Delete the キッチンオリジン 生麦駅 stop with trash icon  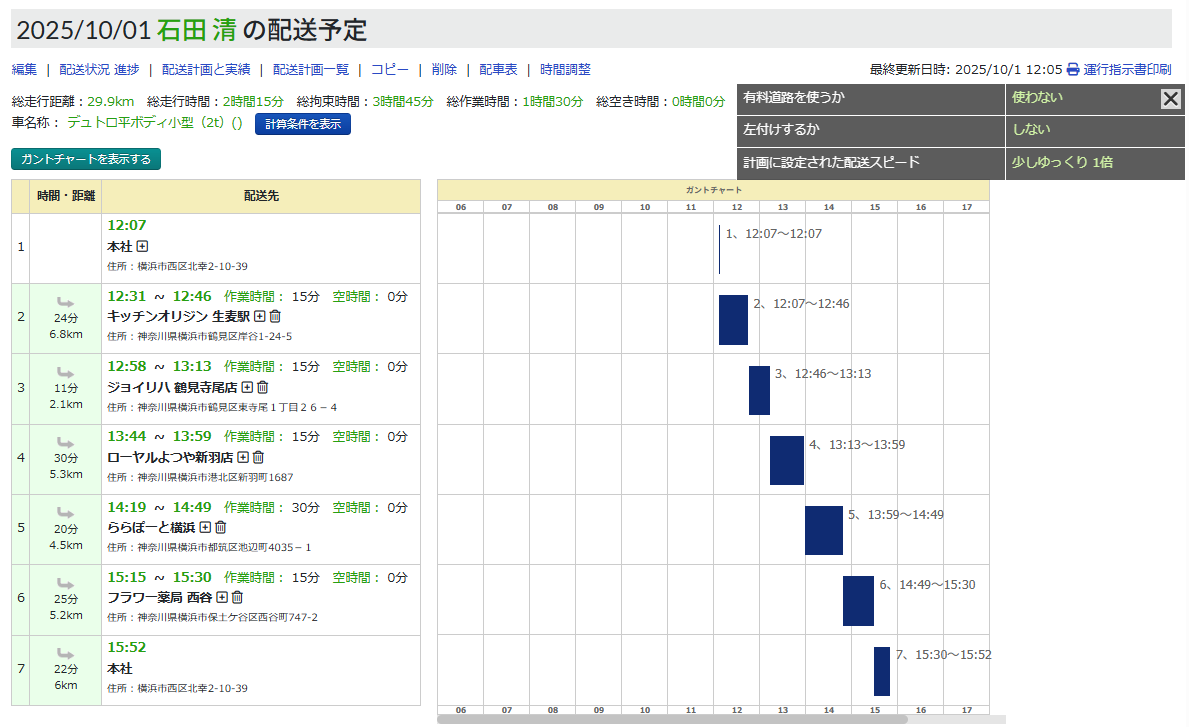[275, 316]
